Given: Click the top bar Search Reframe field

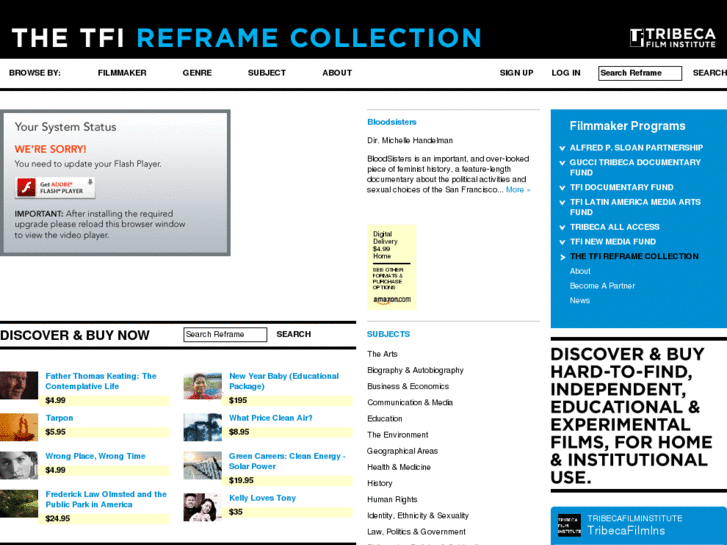Looking at the screenshot, I should [640, 73].
